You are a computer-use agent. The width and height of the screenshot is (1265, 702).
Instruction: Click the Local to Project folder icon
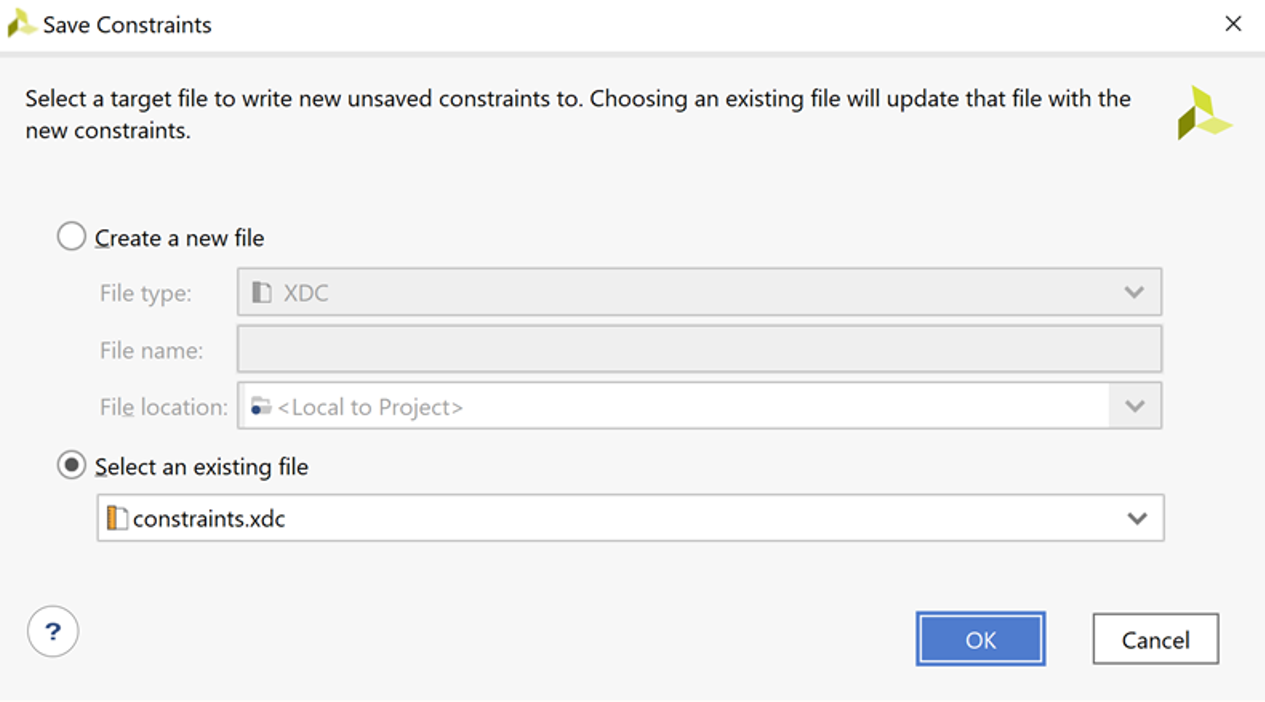(261, 407)
